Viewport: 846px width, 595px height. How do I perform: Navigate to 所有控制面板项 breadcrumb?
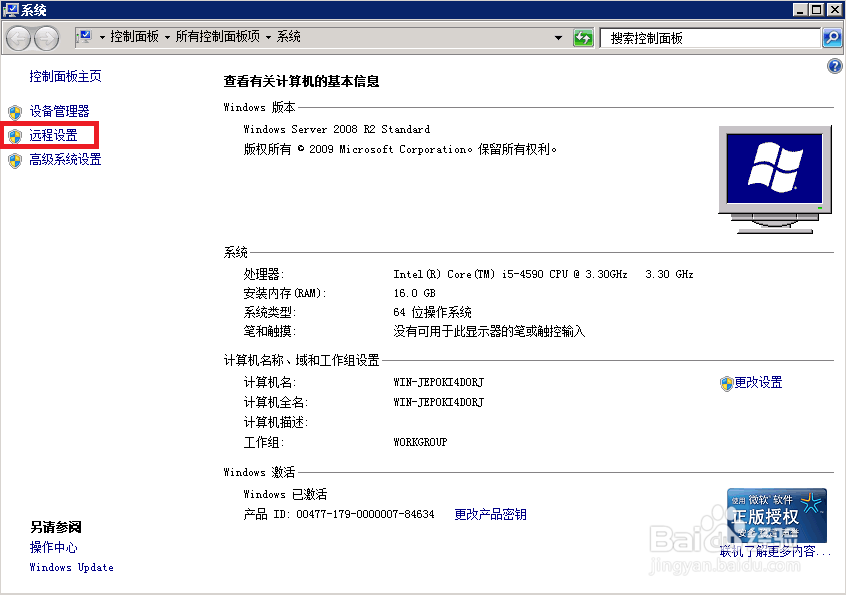(x=217, y=36)
